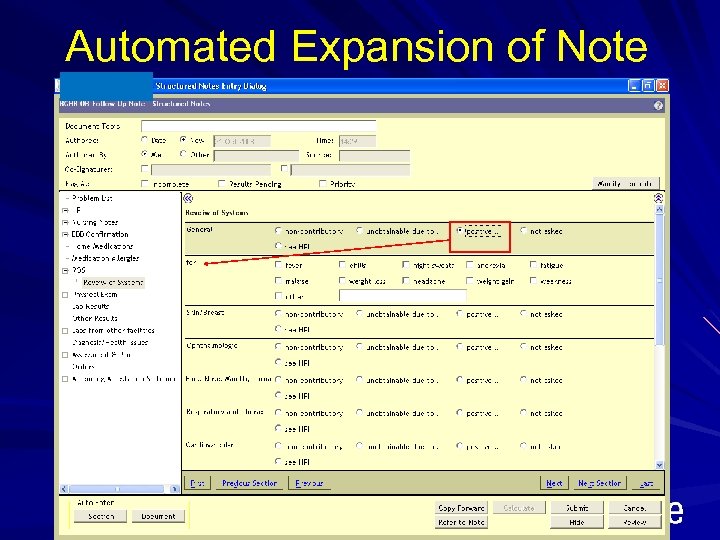Screen dimensions: 720x540
Task: Check the malaise checkbox
Action: [x=278, y=280]
